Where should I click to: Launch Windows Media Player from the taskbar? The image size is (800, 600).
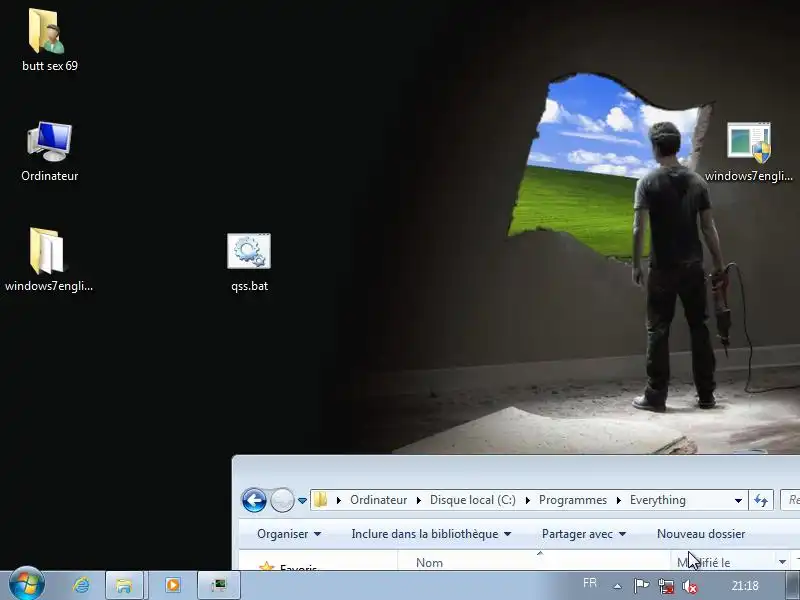173,585
